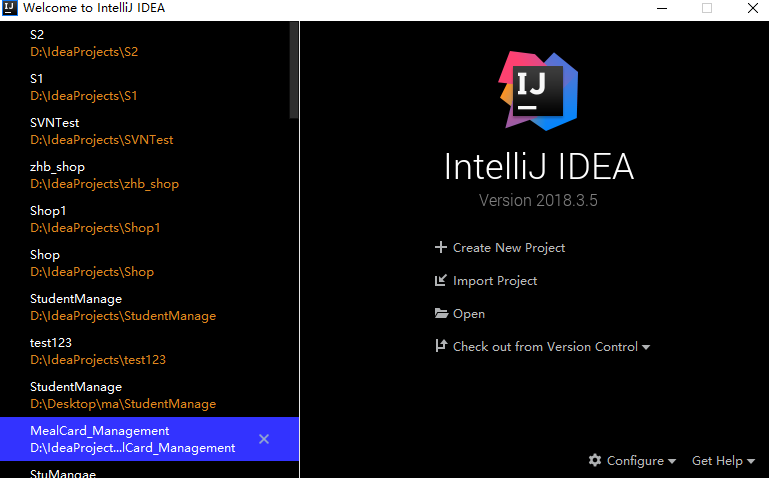Open recent project S1

pos(149,87)
